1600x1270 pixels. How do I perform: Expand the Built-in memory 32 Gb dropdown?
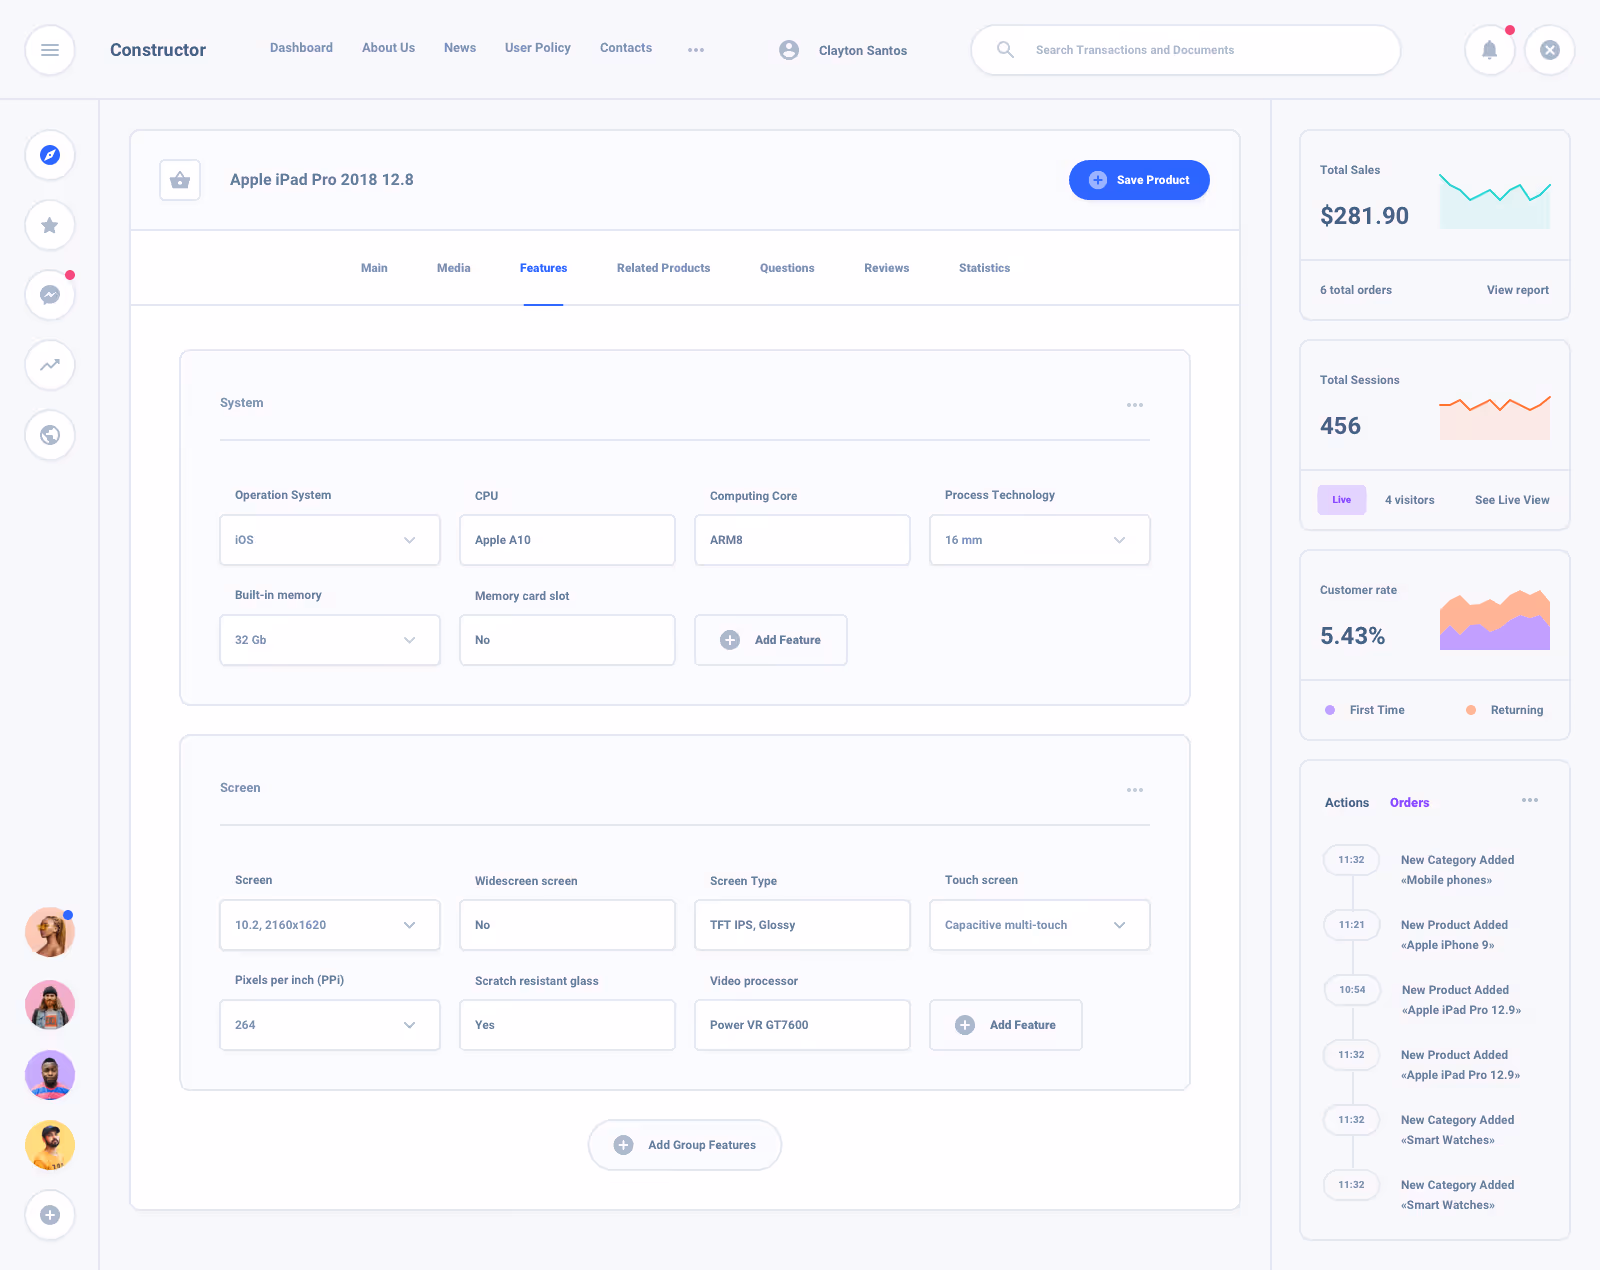pyautogui.click(x=330, y=640)
